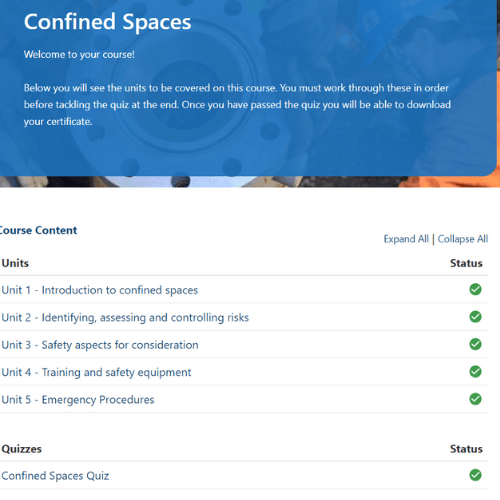The image size is (500, 500).
Task: Click the Units column header
Action: (15, 263)
